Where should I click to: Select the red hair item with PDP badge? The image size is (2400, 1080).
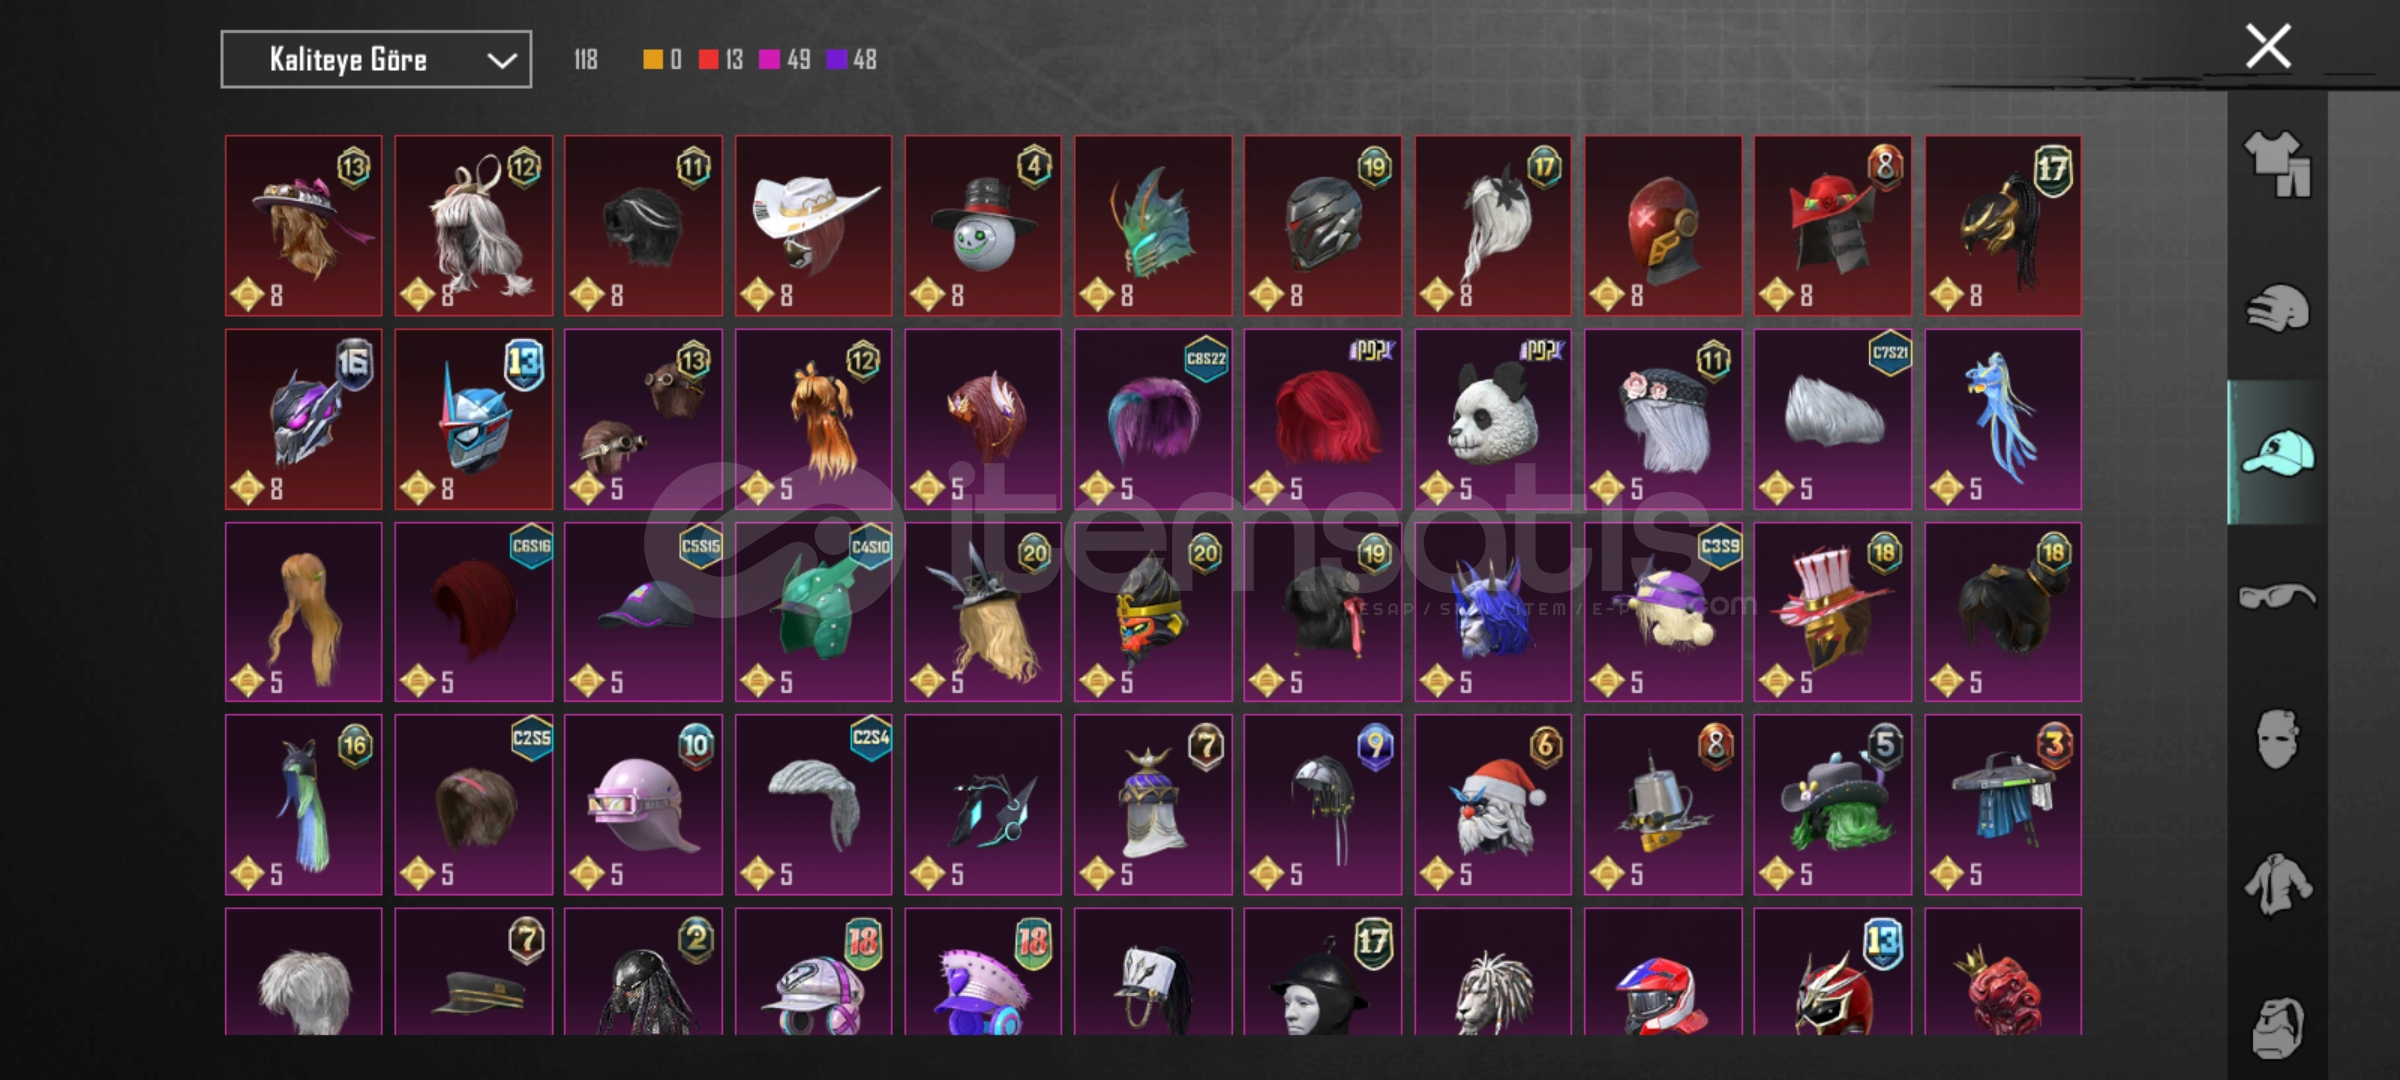click(1323, 419)
